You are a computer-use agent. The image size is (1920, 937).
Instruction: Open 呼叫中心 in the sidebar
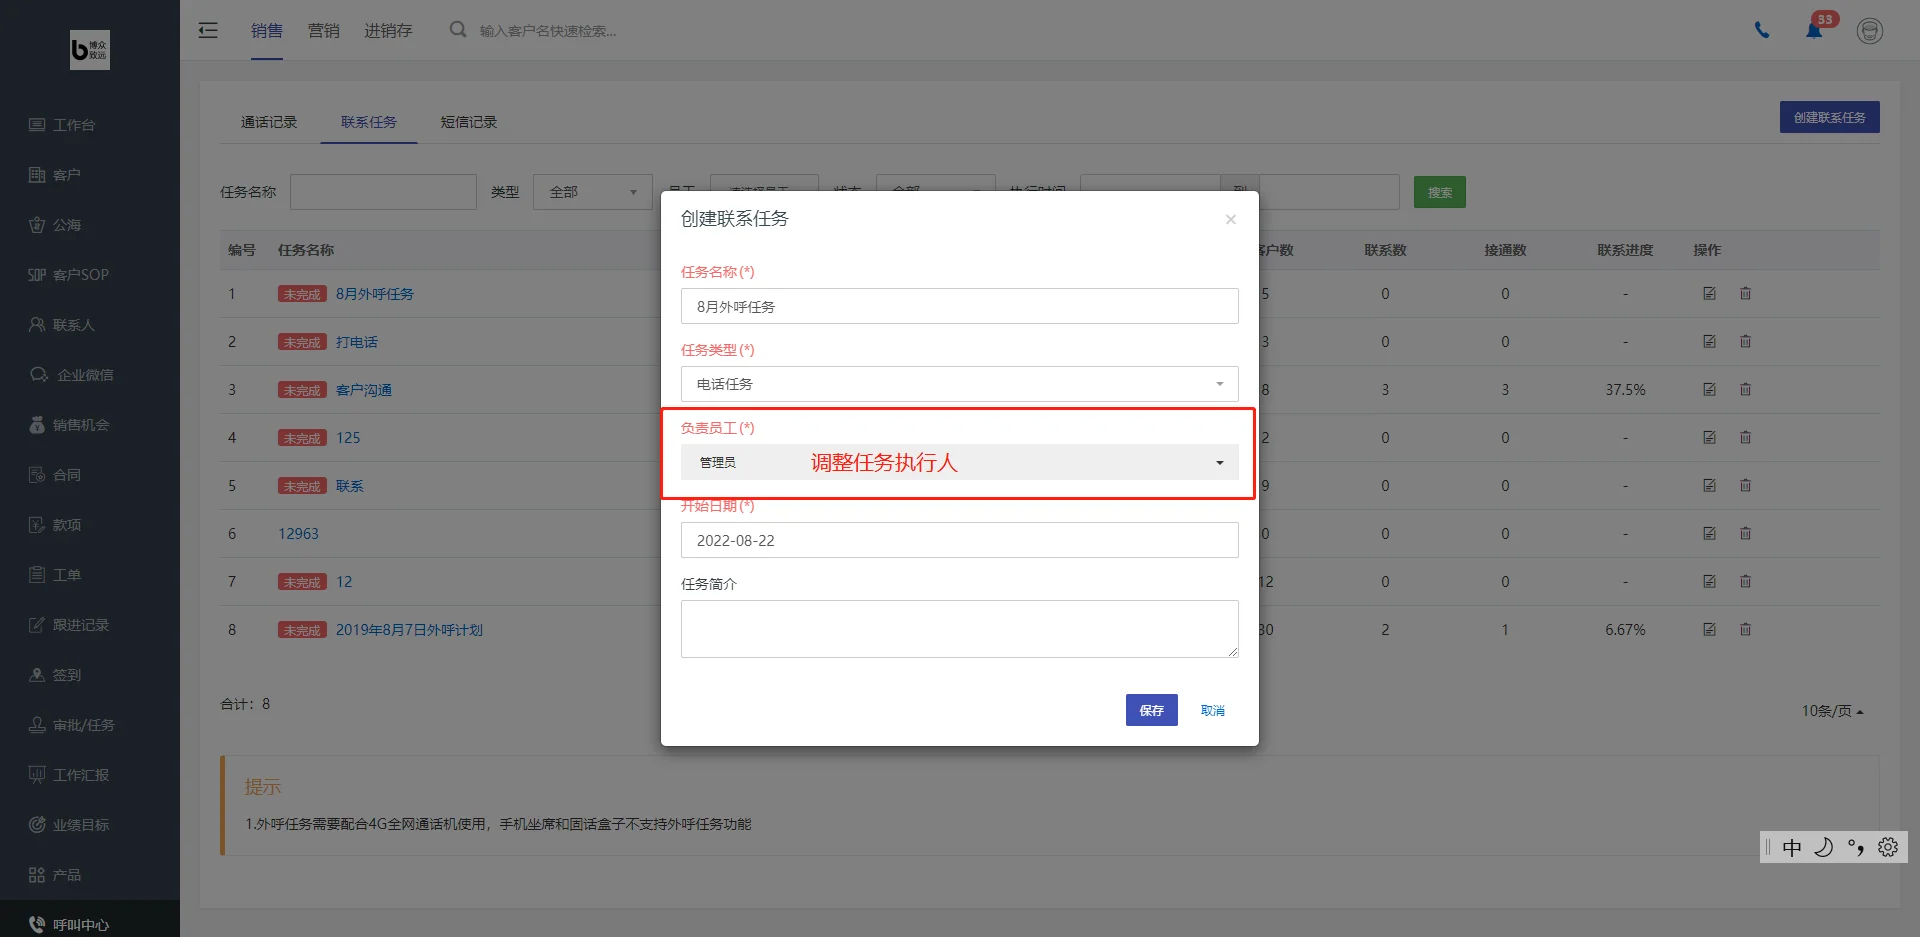tap(90, 921)
